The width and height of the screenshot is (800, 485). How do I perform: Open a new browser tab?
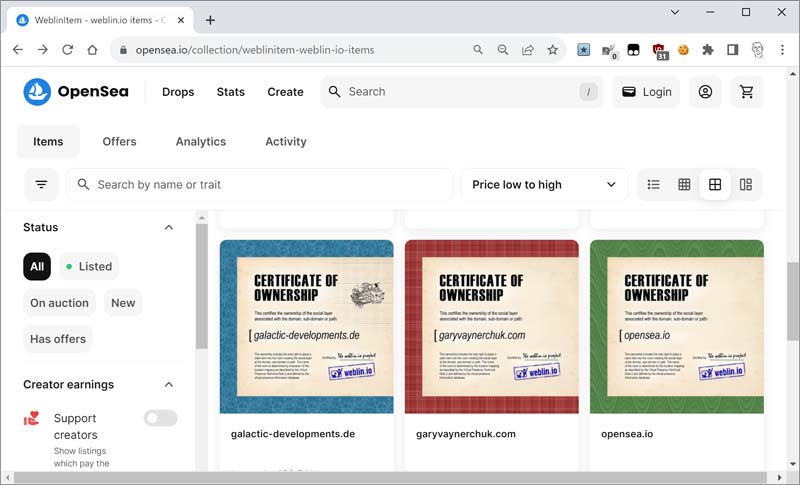210,20
